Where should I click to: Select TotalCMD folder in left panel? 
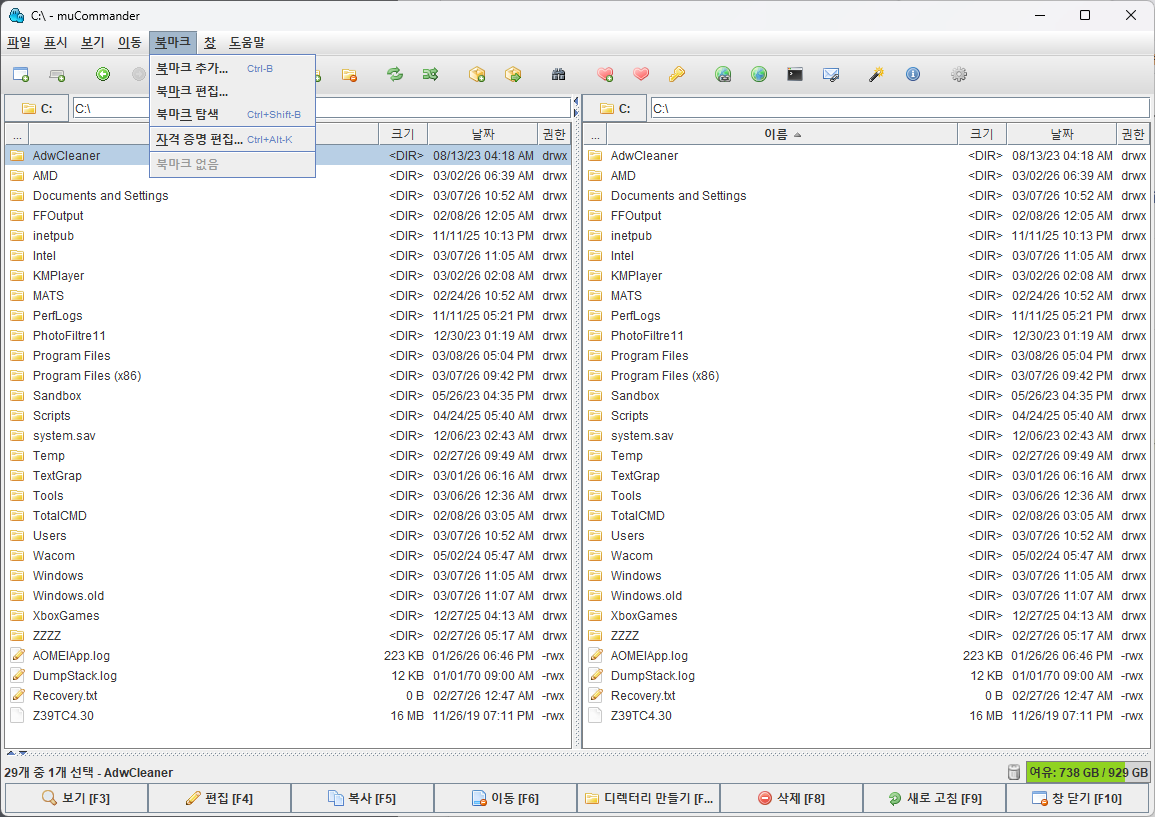(x=288, y=516)
